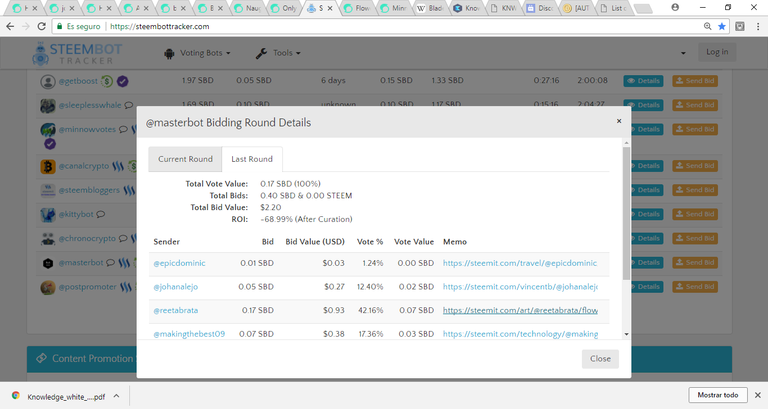The width and height of the screenshot is (768, 409).
Task: Select the Last Round tab
Action: point(252,159)
